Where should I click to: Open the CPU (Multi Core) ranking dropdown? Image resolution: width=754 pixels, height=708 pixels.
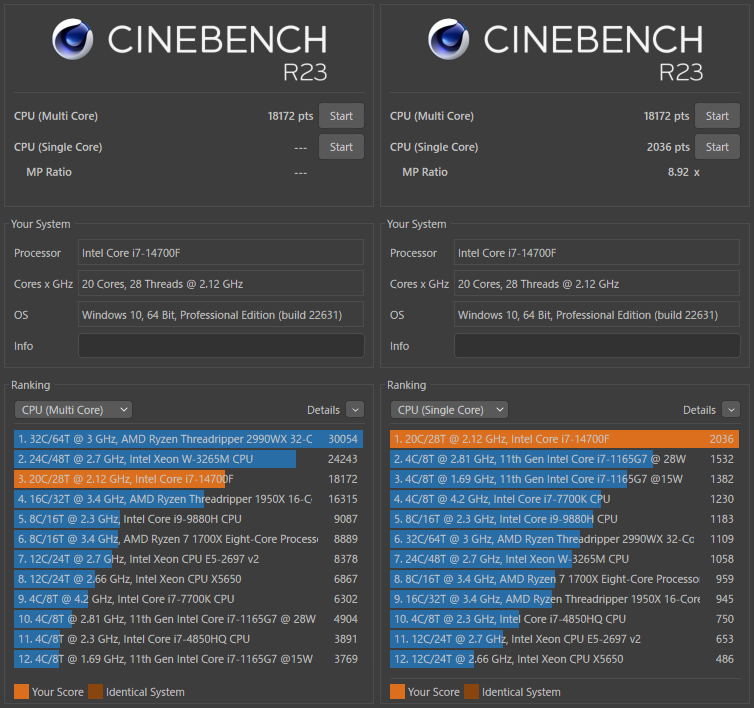[74, 410]
